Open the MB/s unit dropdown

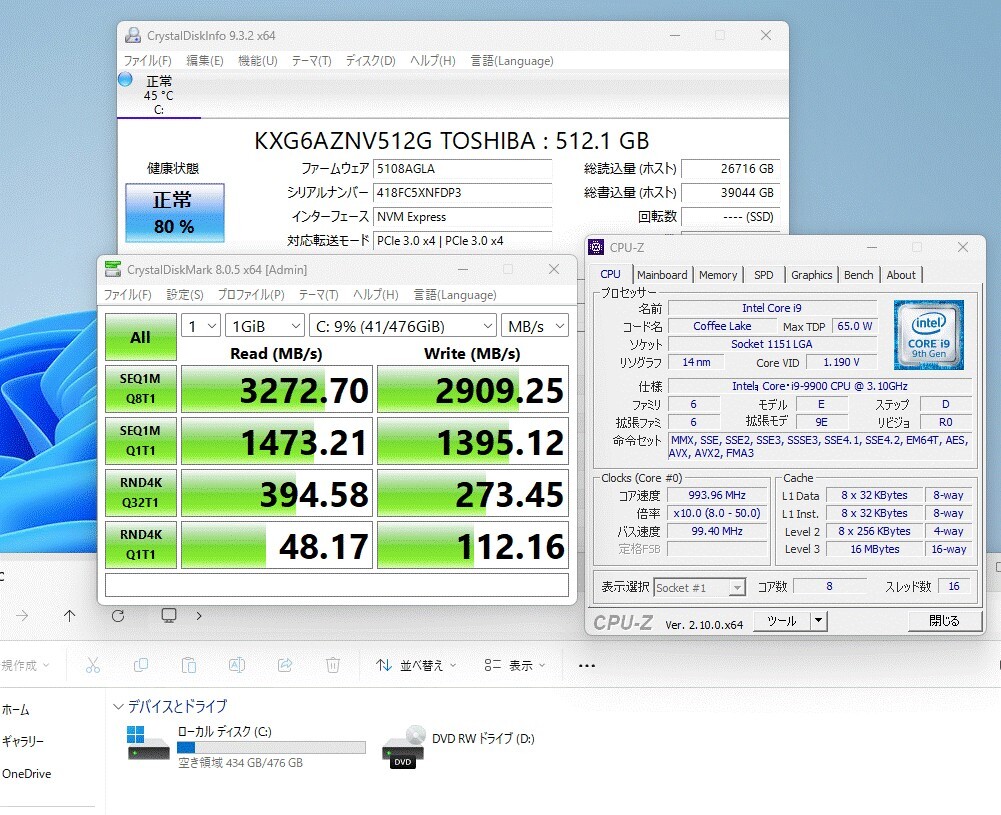[x=535, y=326]
